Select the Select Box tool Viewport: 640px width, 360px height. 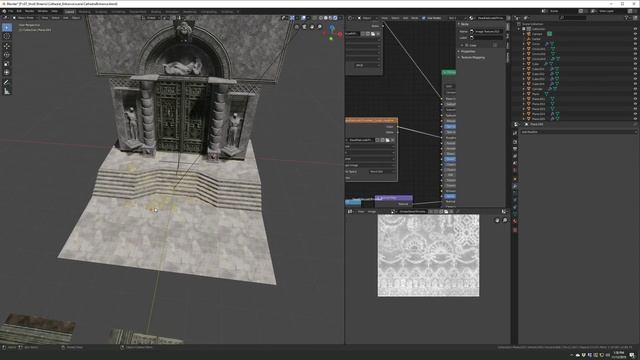7,27
